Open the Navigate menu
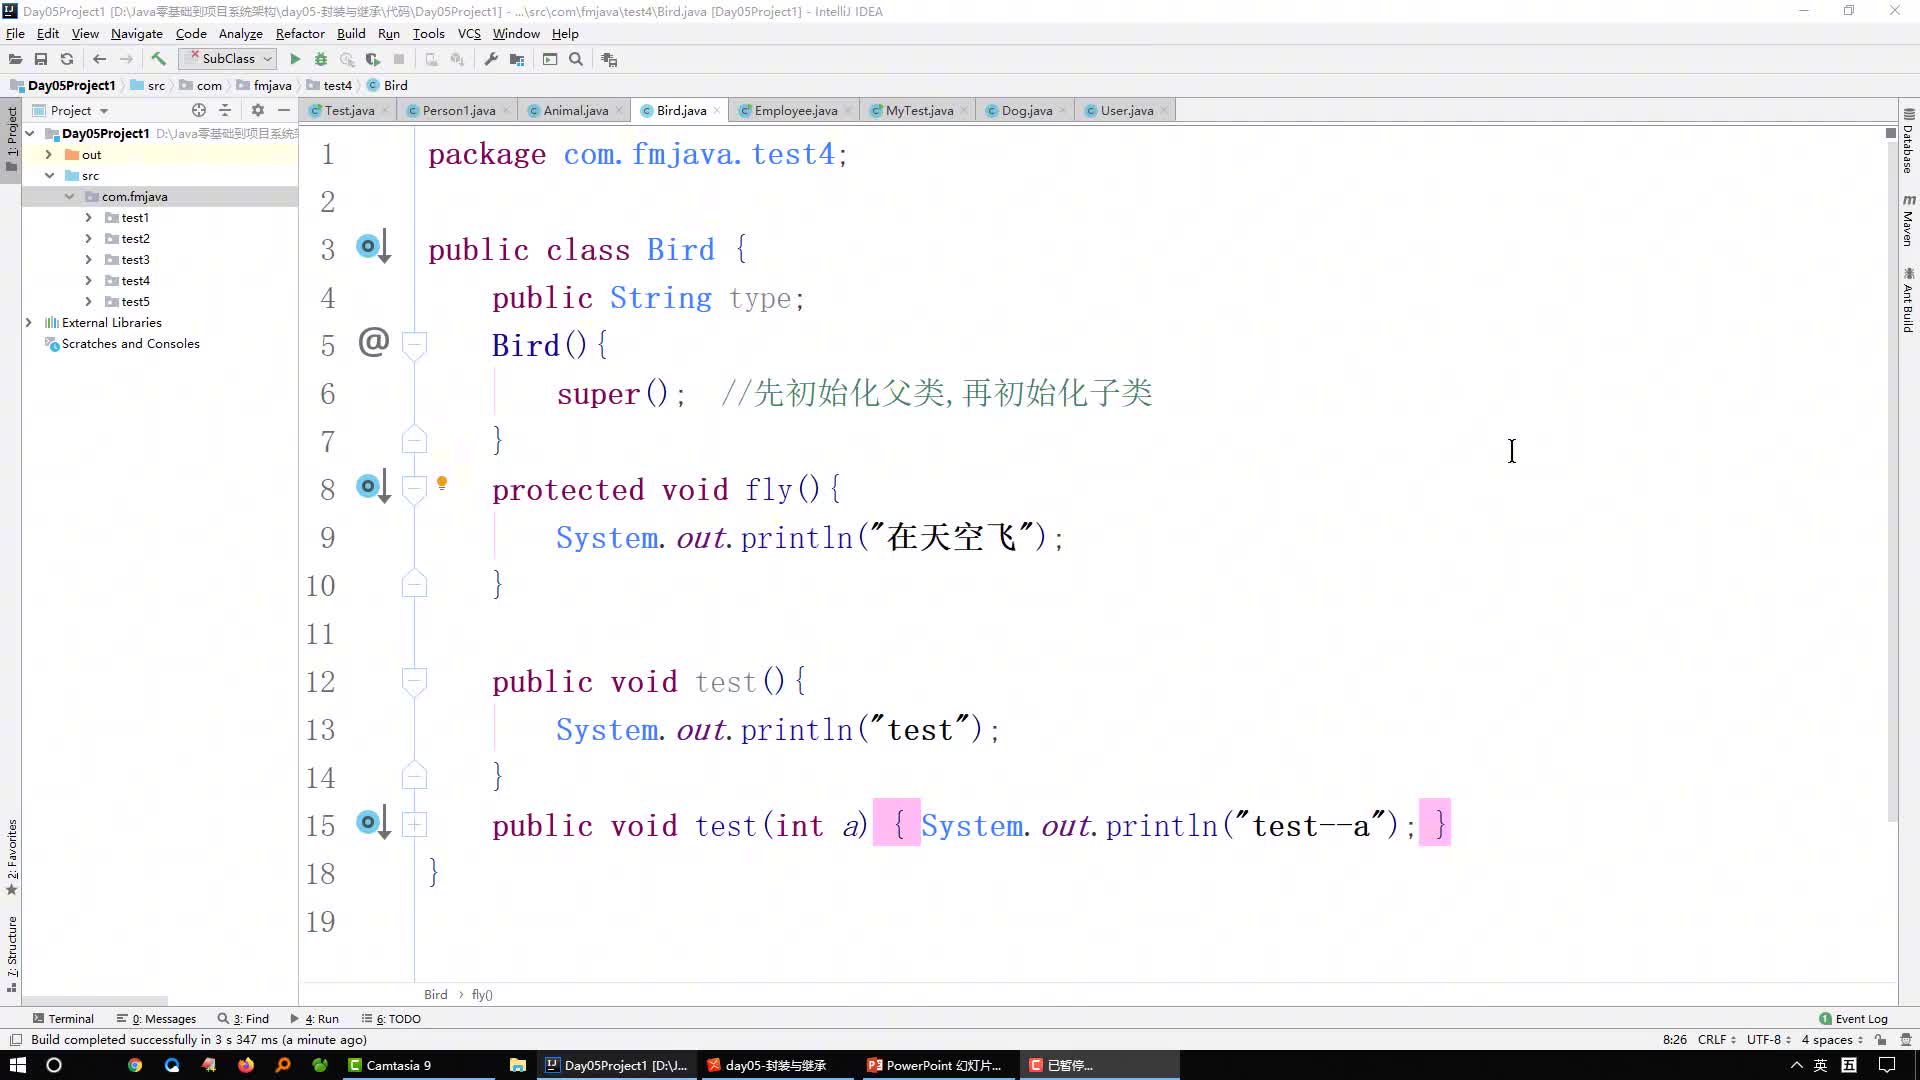Image resolution: width=1920 pixels, height=1080 pixels. coord(137,33)
